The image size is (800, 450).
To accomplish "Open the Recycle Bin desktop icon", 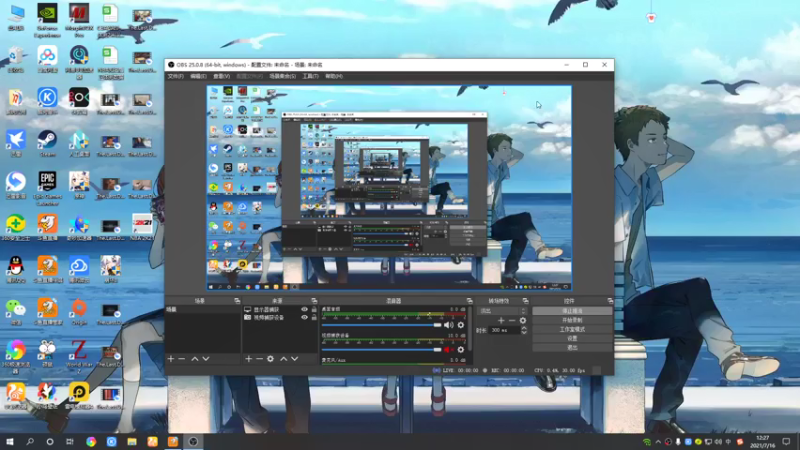I will point(16,60).
